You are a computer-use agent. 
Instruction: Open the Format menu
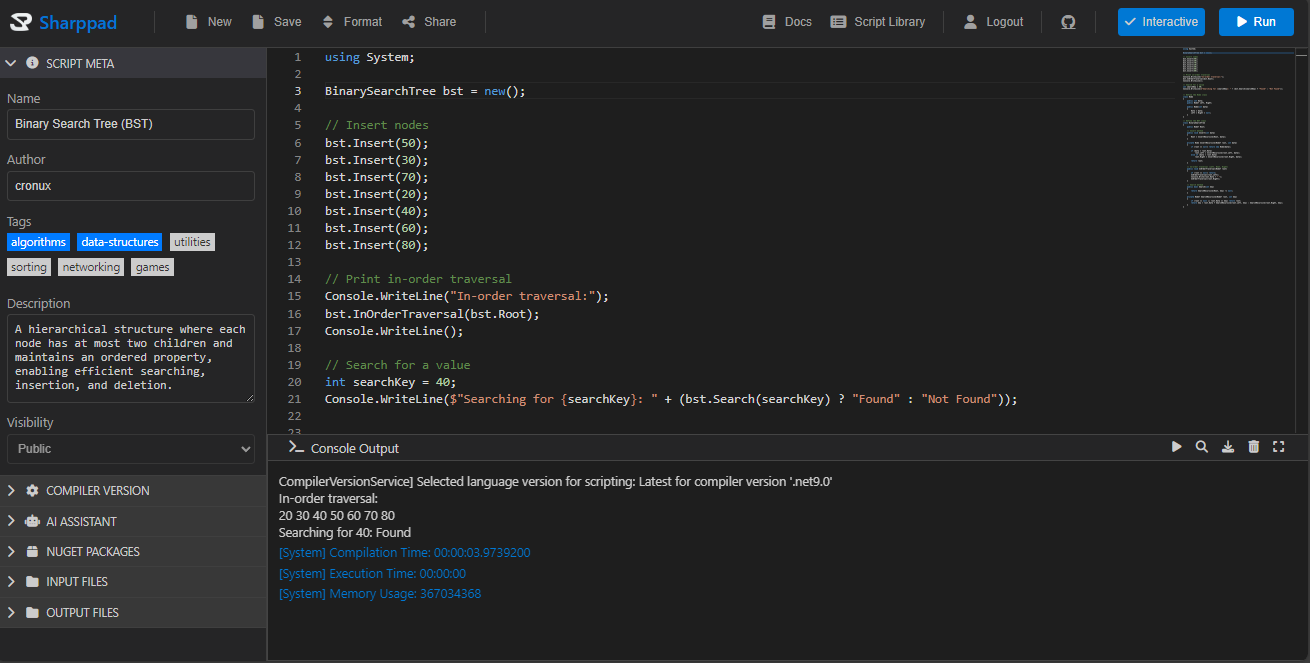point(351,21)
